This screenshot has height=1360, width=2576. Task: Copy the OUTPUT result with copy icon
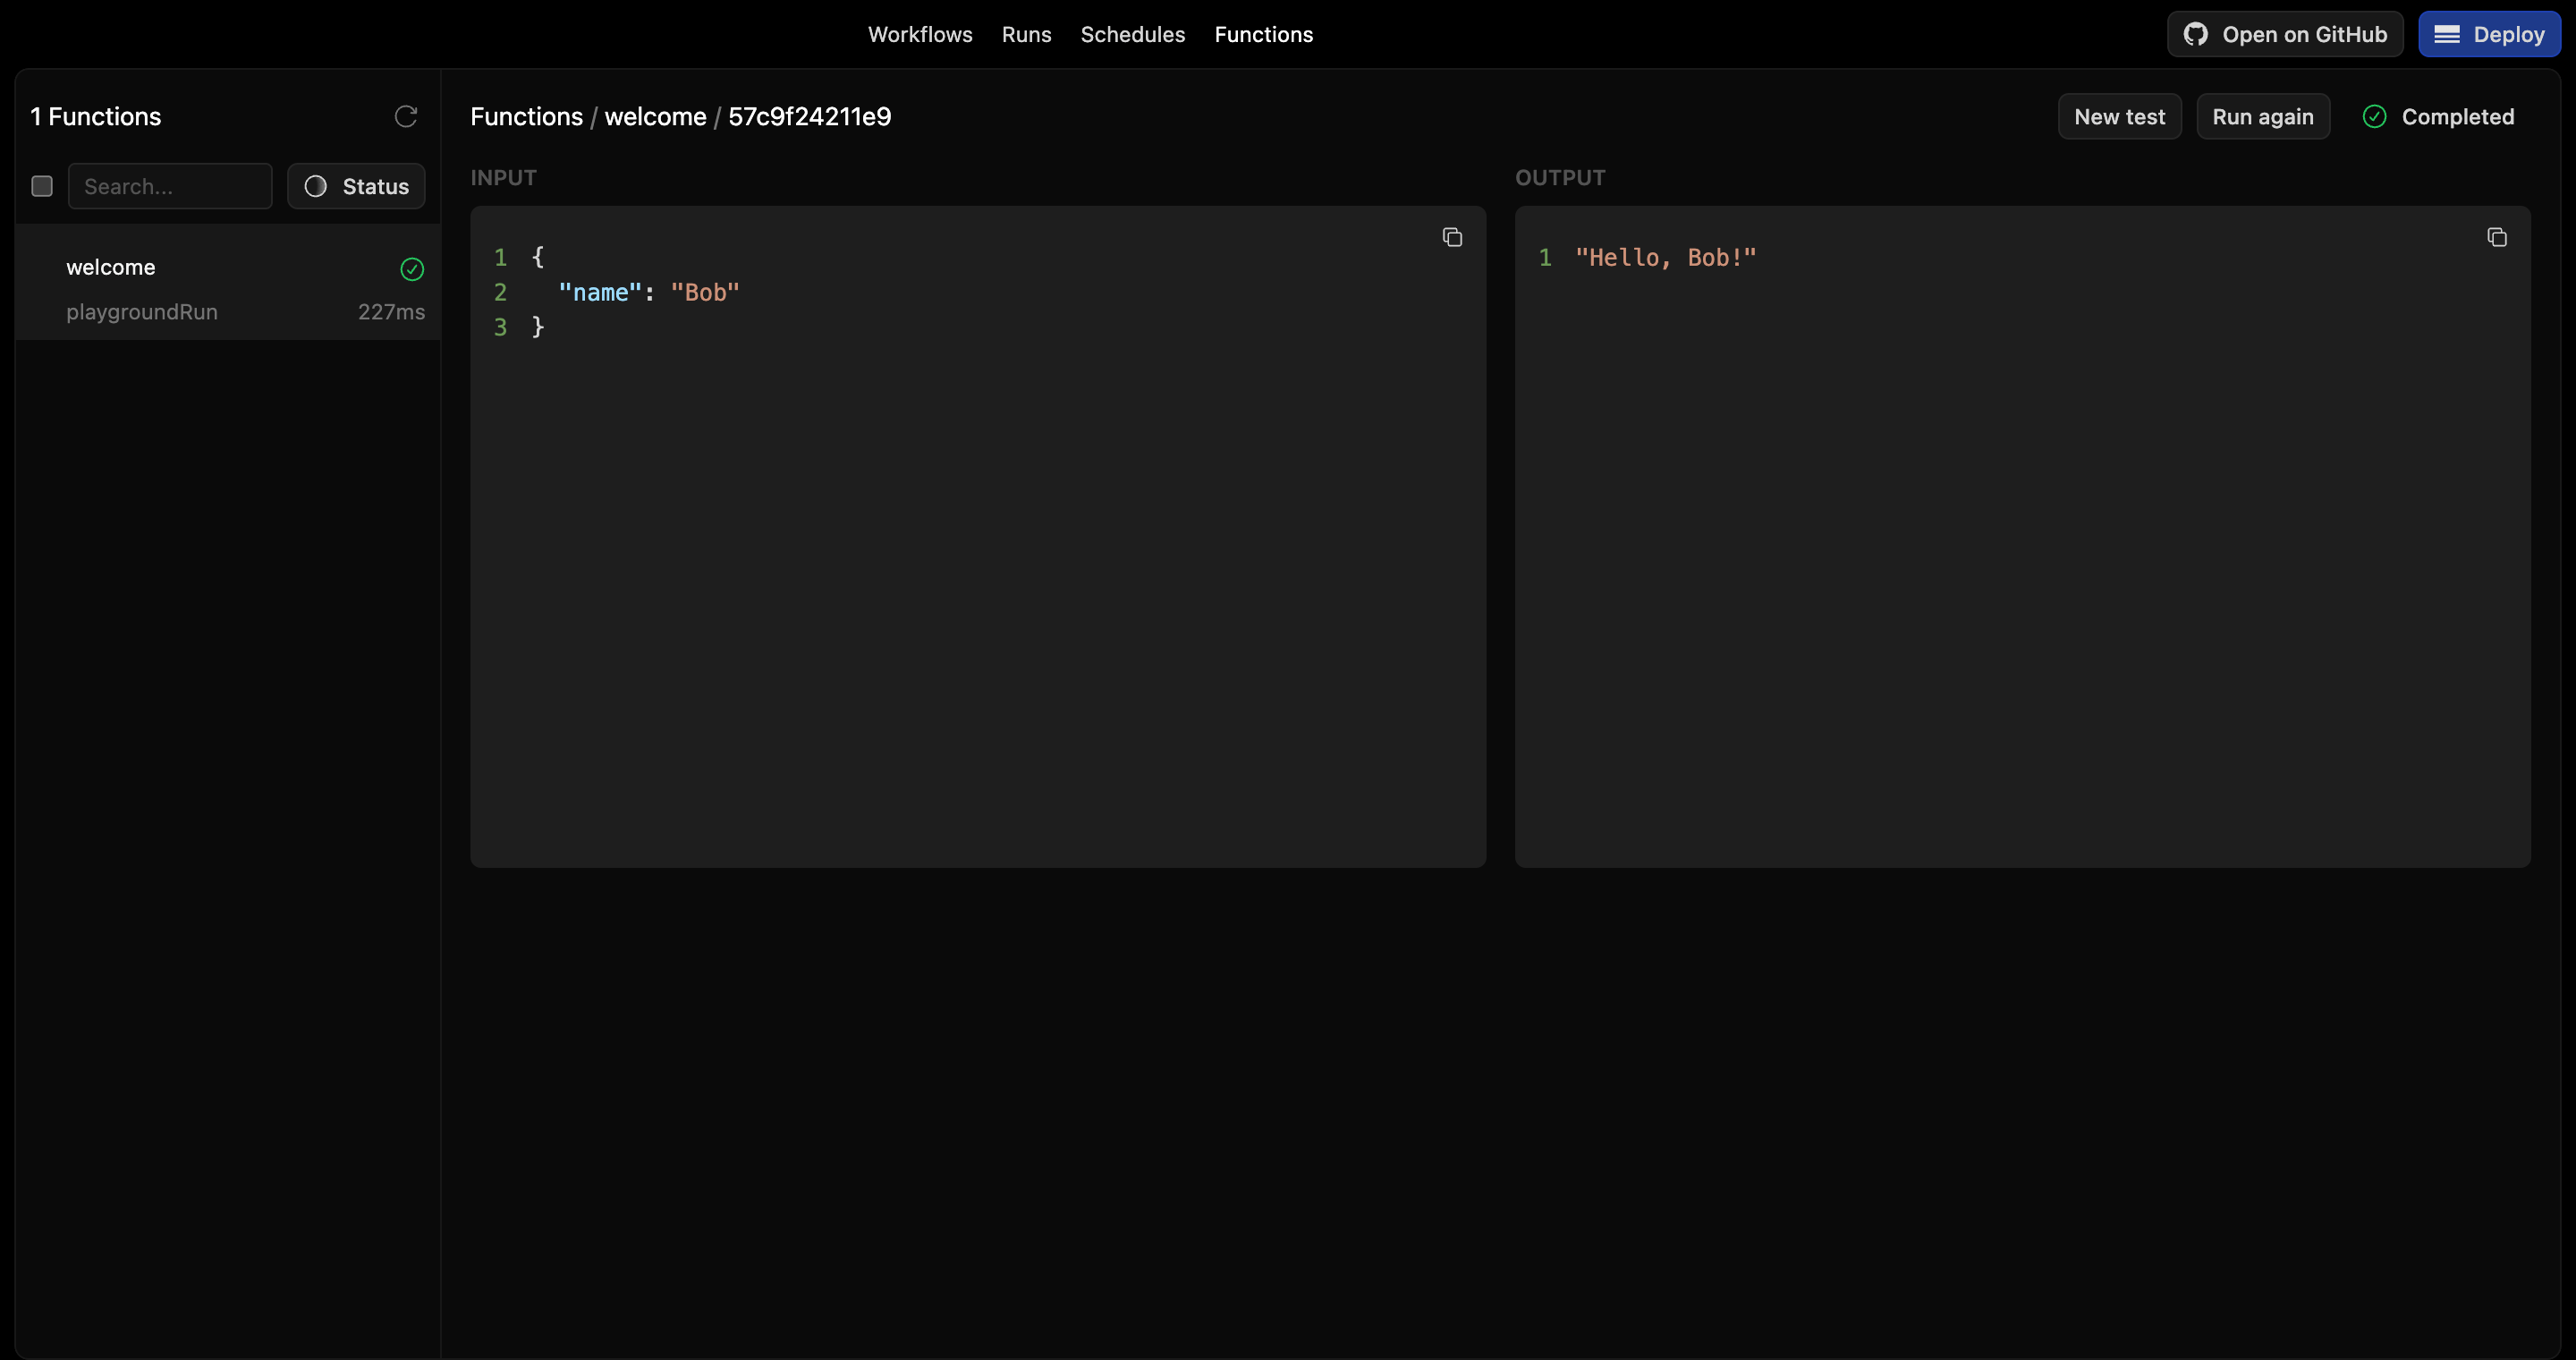point(2496,237)
